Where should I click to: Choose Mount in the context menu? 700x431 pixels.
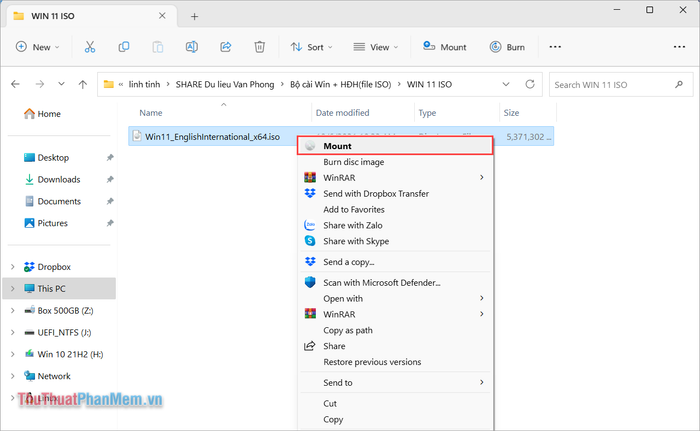point(396,146)
